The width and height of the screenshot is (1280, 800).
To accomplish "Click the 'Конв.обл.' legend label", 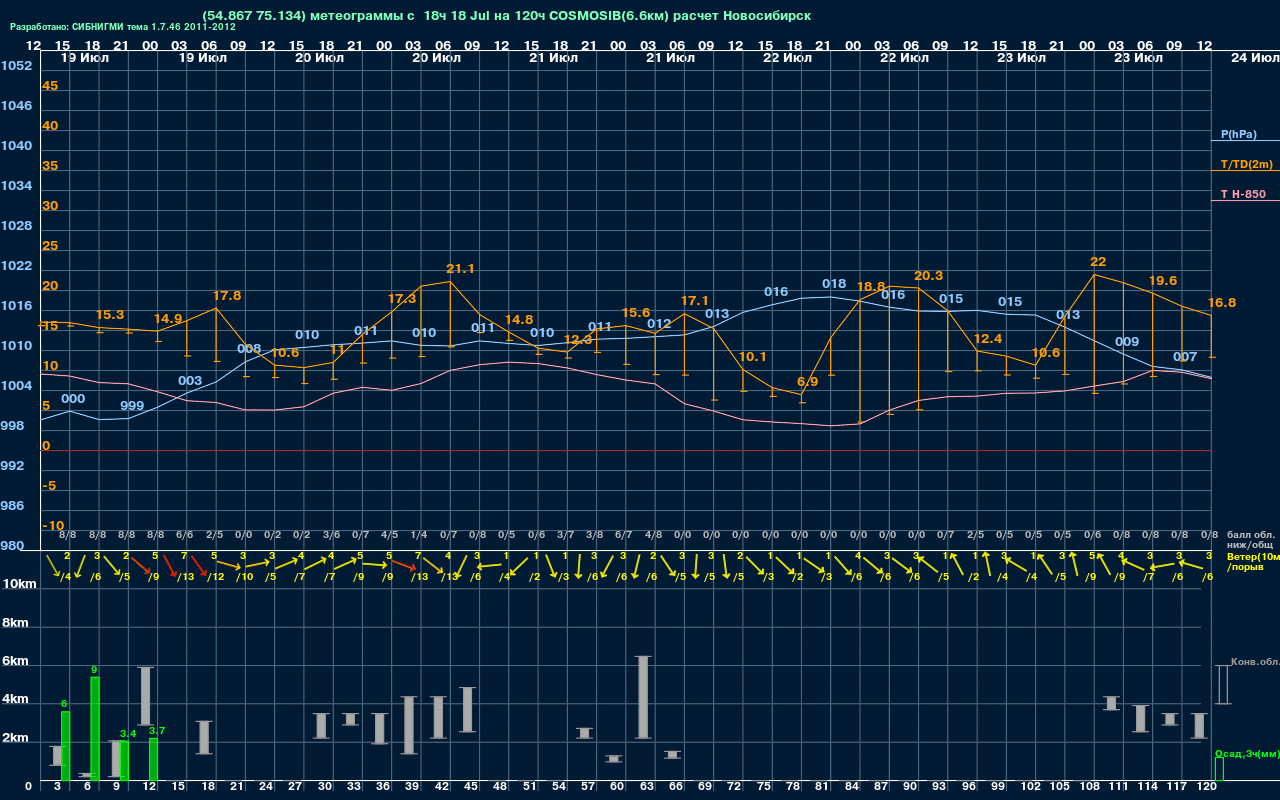I will point(1255,662).
